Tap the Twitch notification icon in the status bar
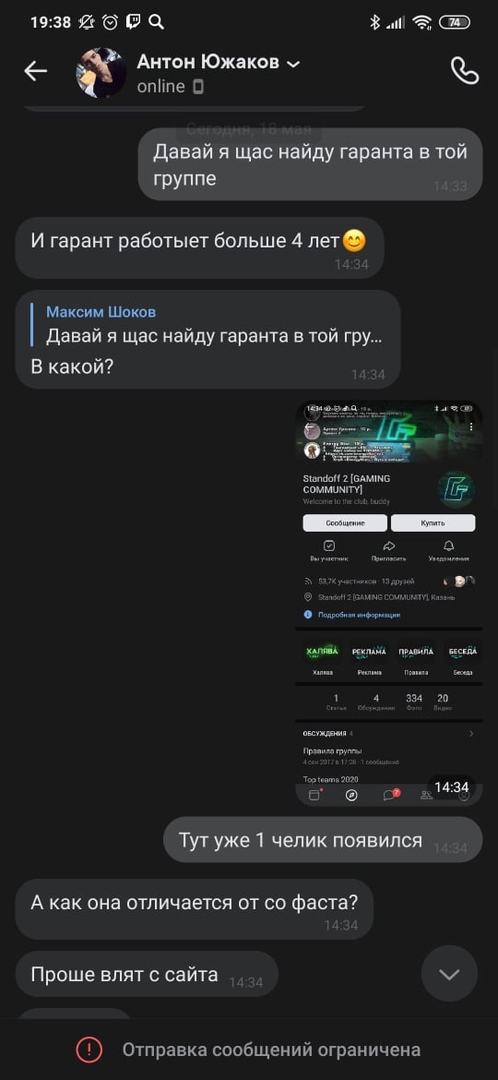The height and width of the screenshot is (1080, 498). click(133, 22)
